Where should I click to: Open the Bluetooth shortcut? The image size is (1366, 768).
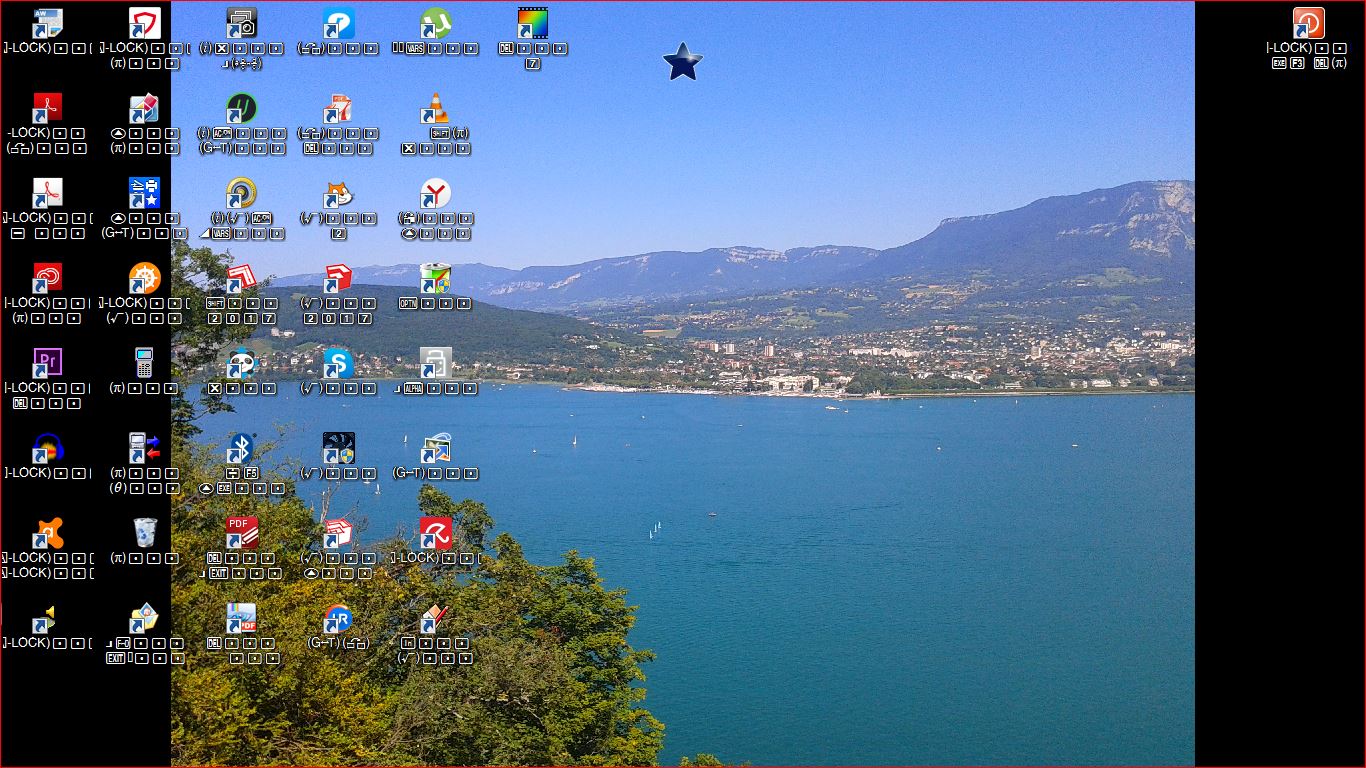tap(241, 448)
